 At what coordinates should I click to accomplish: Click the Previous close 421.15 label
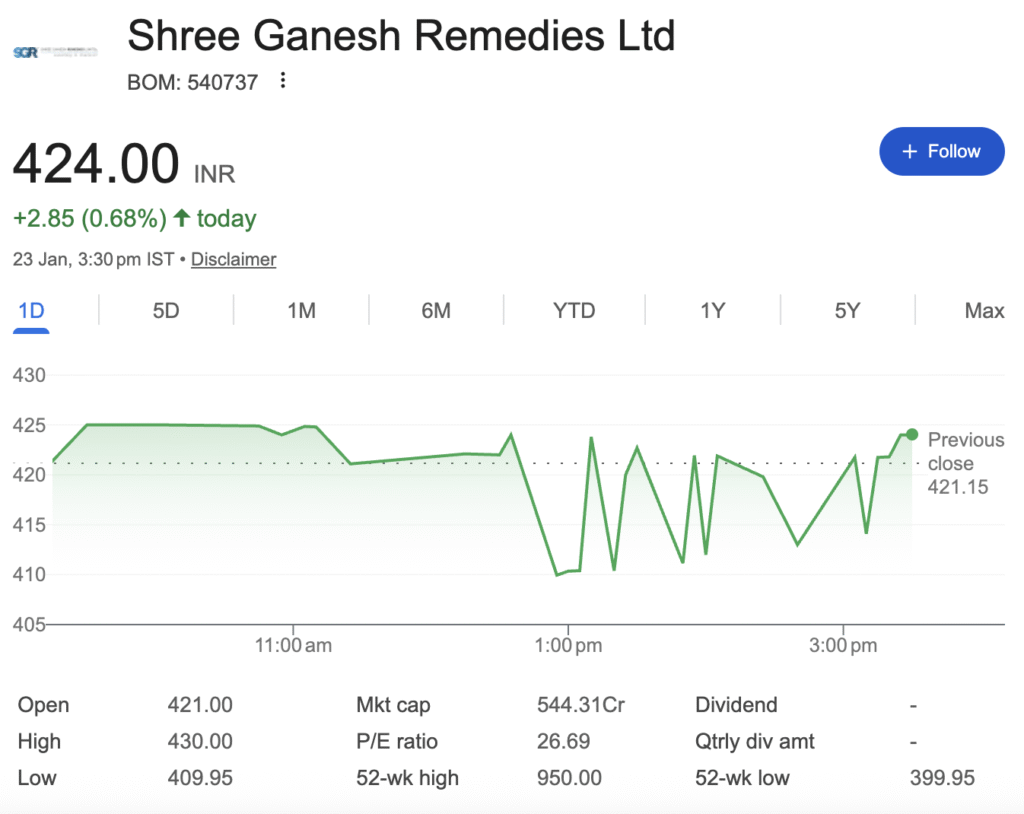pyautogui.click(x=965, y=463)
